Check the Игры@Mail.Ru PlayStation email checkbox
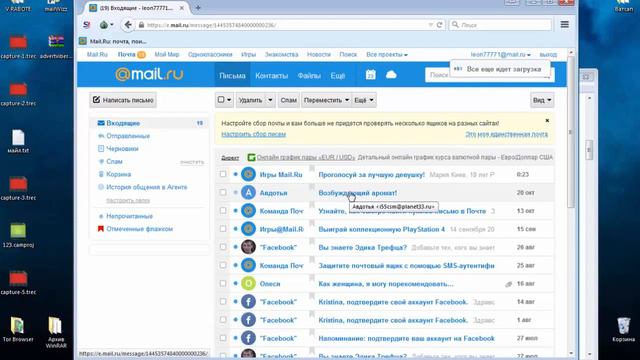This screenshot has width=640, height=360. coord(223,229)
